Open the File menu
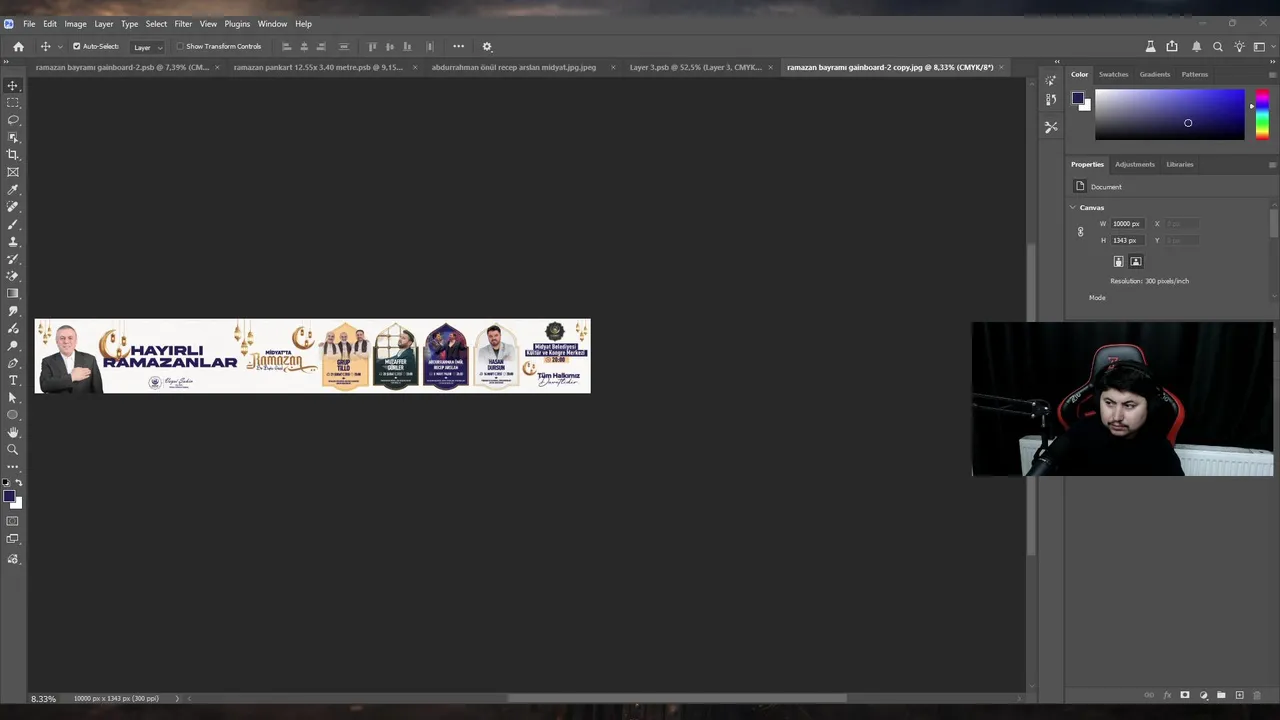This screenshot has height=720, width=1280. [x=29, y=23]
